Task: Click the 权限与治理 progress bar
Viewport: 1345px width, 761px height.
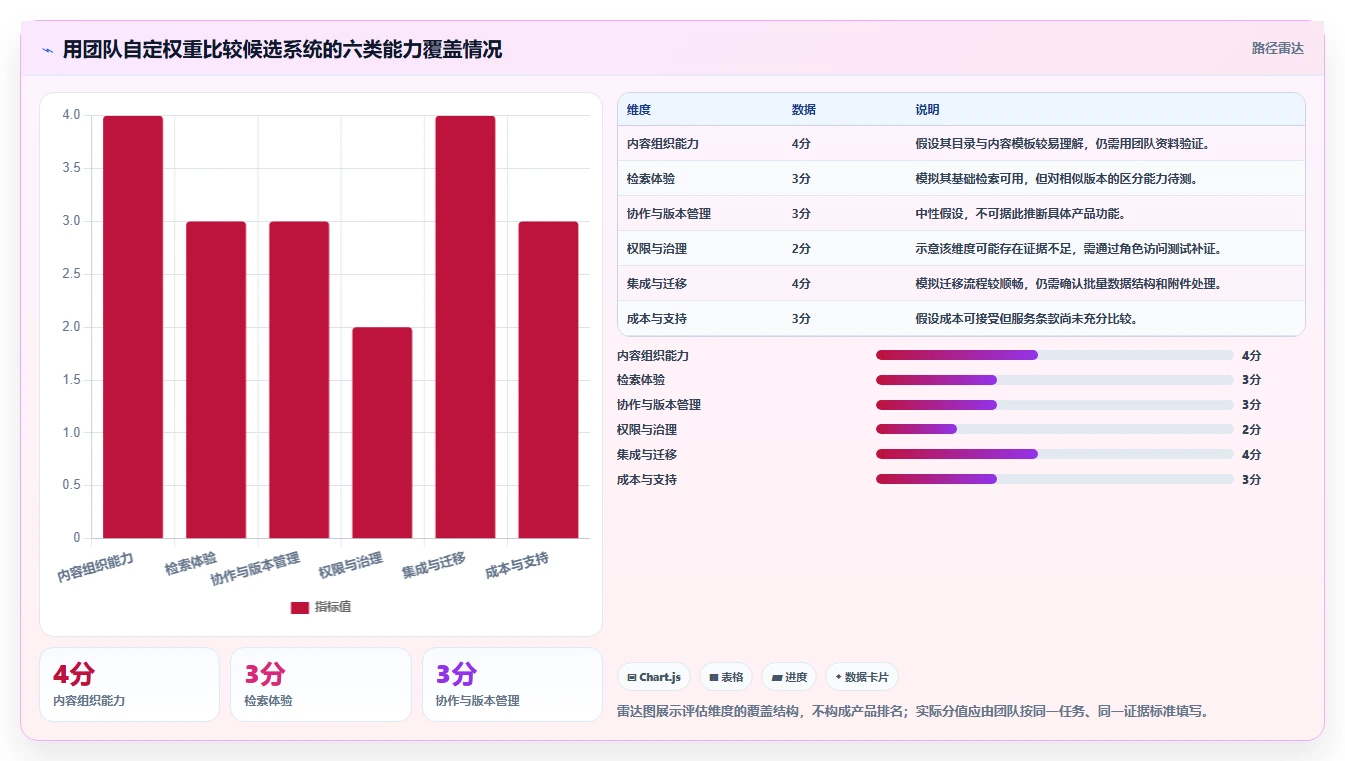Action: pos(1055,429)
